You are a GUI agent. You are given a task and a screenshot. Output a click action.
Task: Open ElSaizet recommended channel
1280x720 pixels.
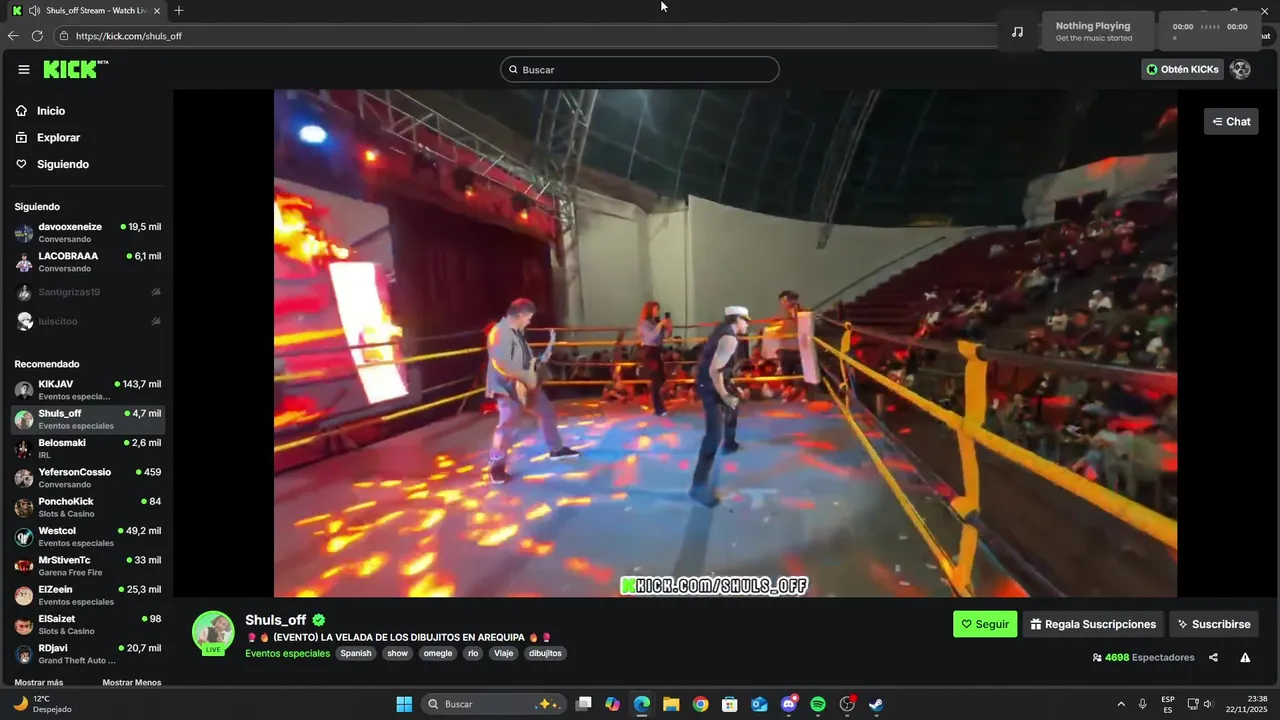click(88, 624)
